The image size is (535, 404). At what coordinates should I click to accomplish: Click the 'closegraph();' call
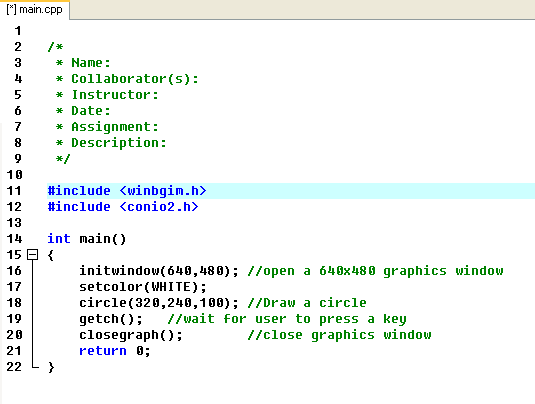(x=131, y=335)
